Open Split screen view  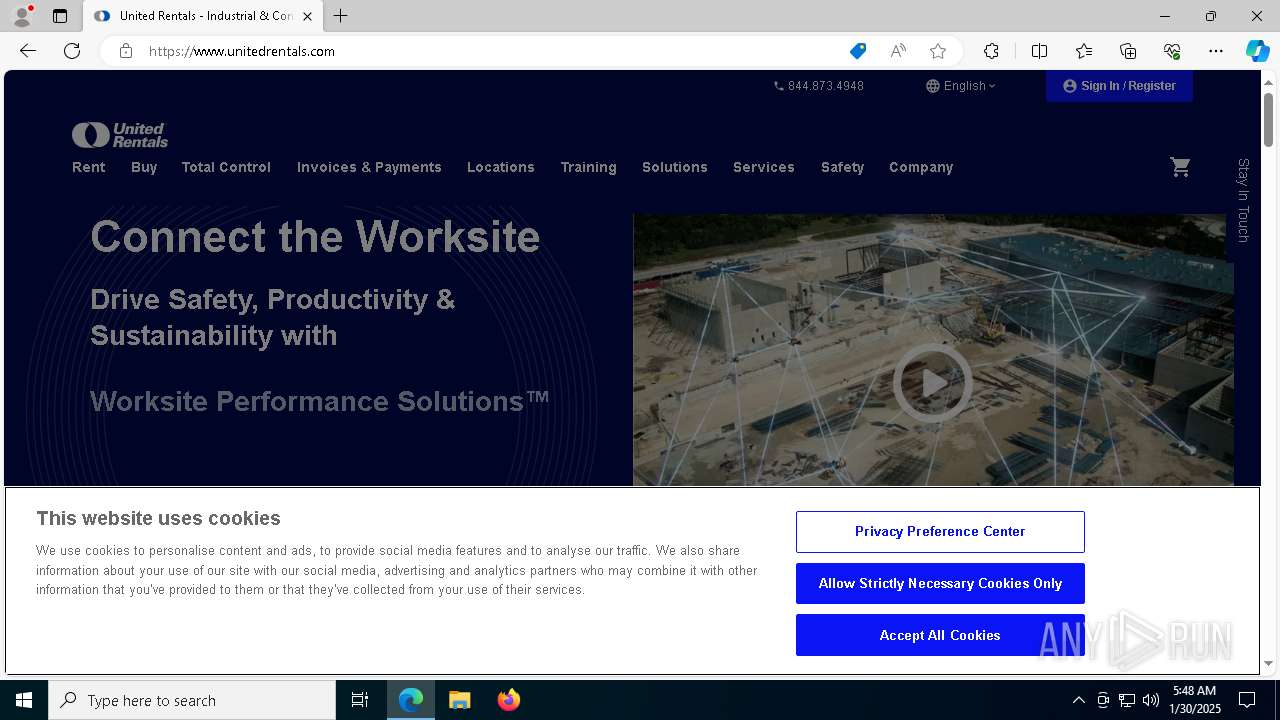1039,51
